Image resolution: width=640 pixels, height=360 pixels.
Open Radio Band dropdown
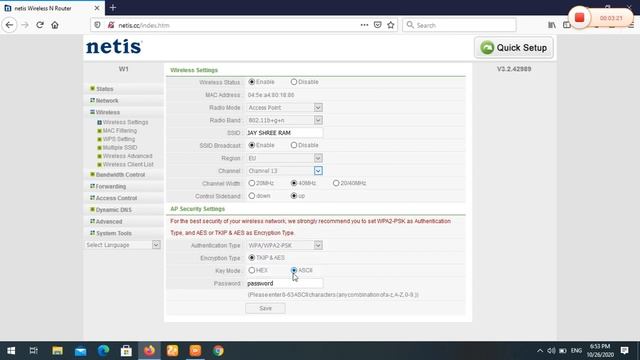coord(284,120)
